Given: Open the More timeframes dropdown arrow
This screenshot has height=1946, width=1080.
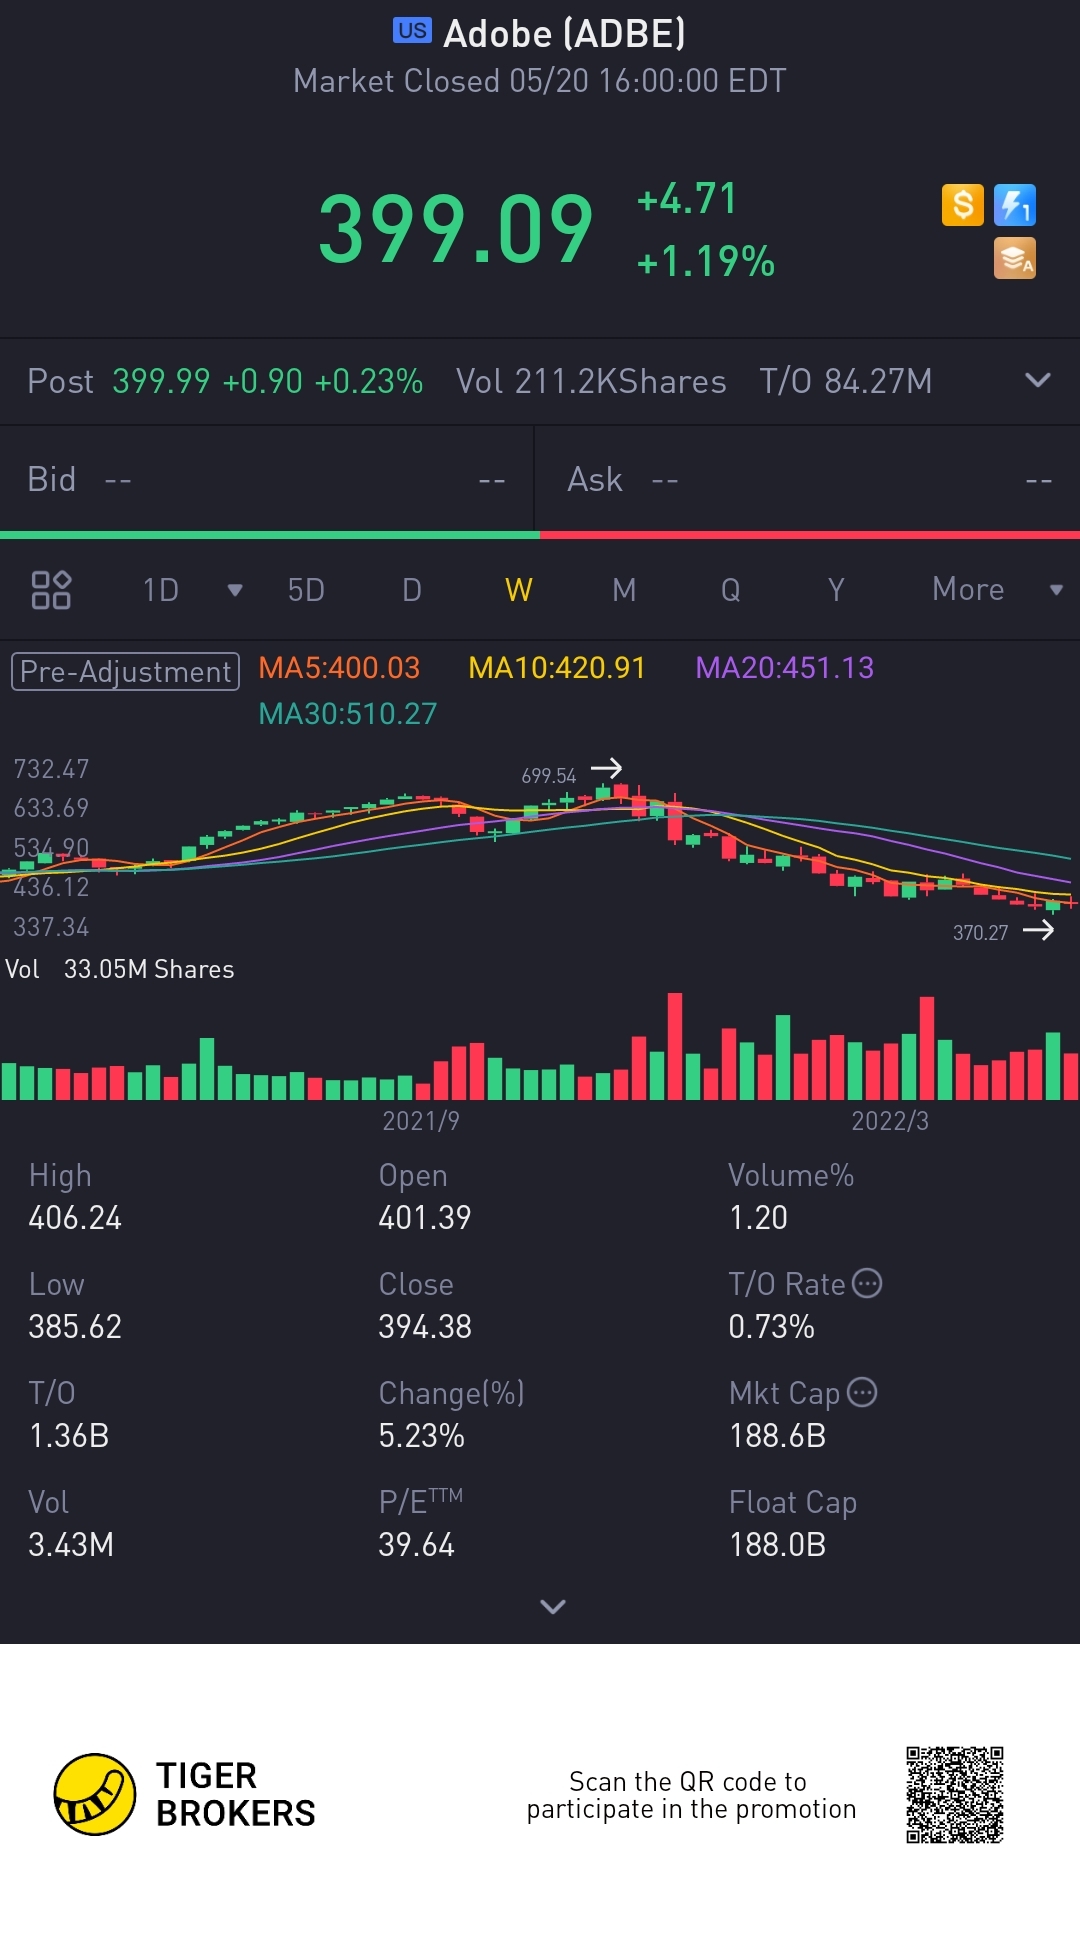Looking at the screenshot, I should pyautogui.click(x=1056, y=590).
